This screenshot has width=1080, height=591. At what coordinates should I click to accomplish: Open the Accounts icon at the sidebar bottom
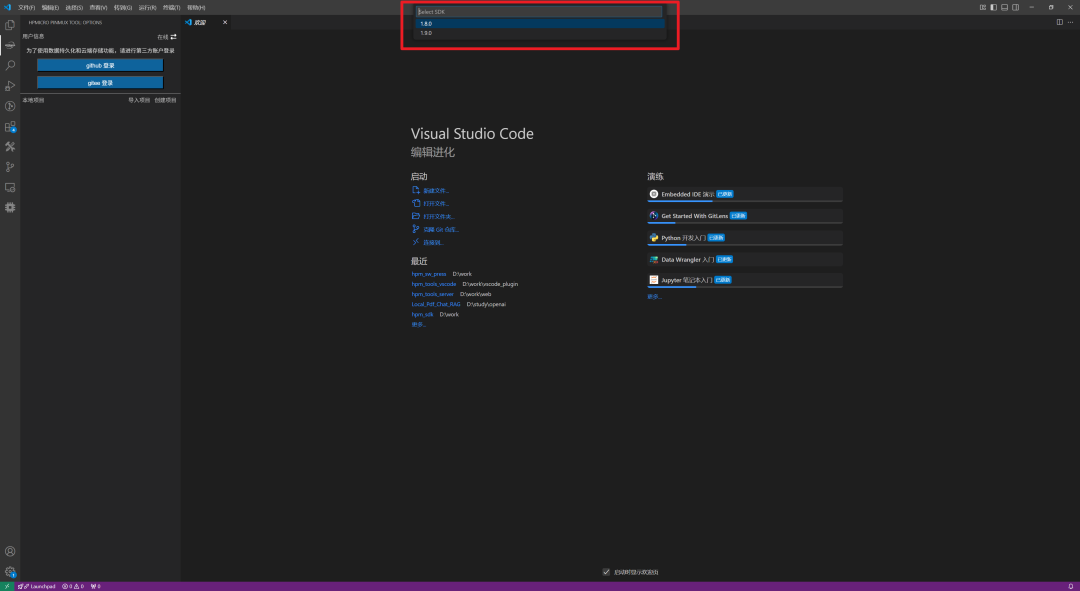(x=10, y=552)
